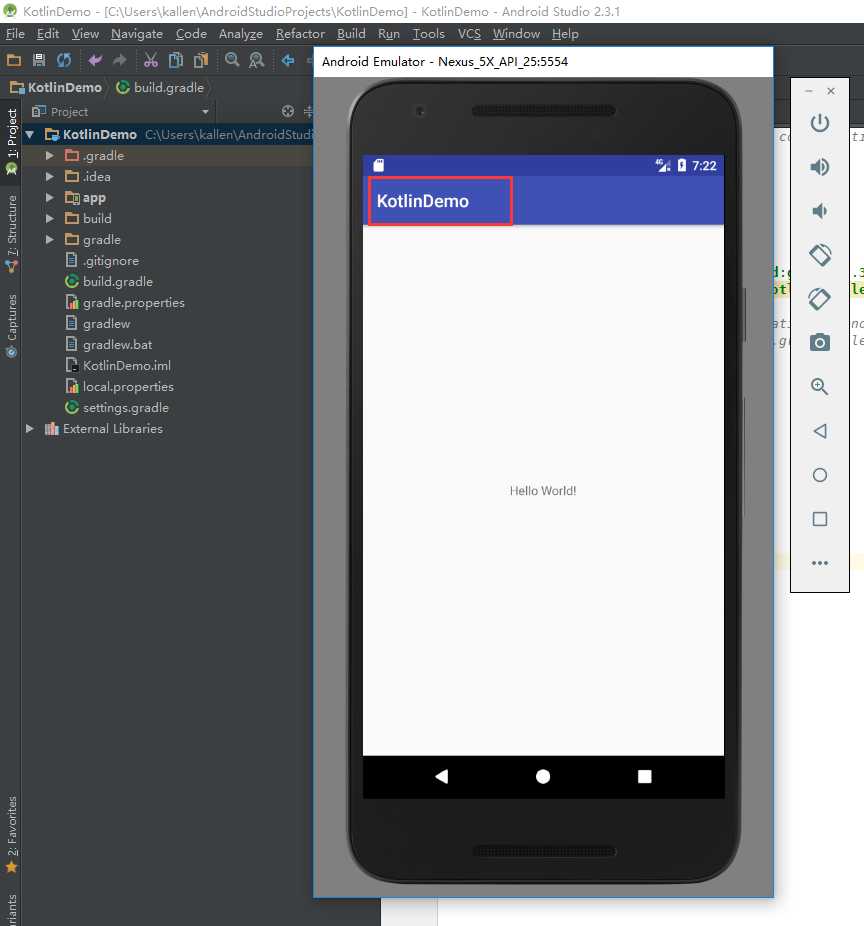Click the Hello World! text on phone screen
This screenshot has width=864, height=926.
[x=543, y=491]
